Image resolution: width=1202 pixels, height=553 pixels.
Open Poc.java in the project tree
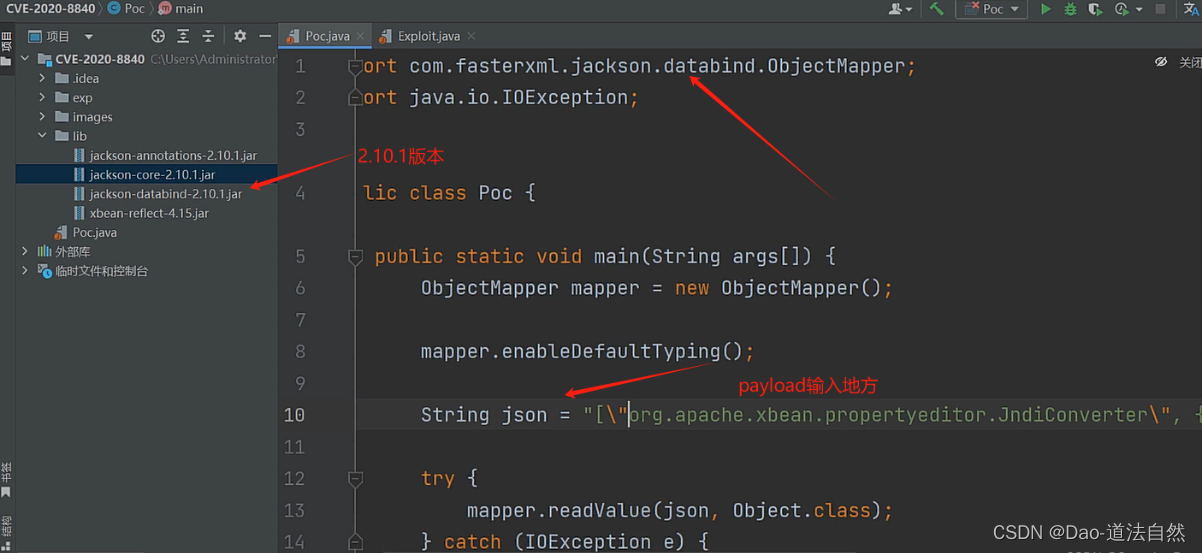tap(95, 232)
